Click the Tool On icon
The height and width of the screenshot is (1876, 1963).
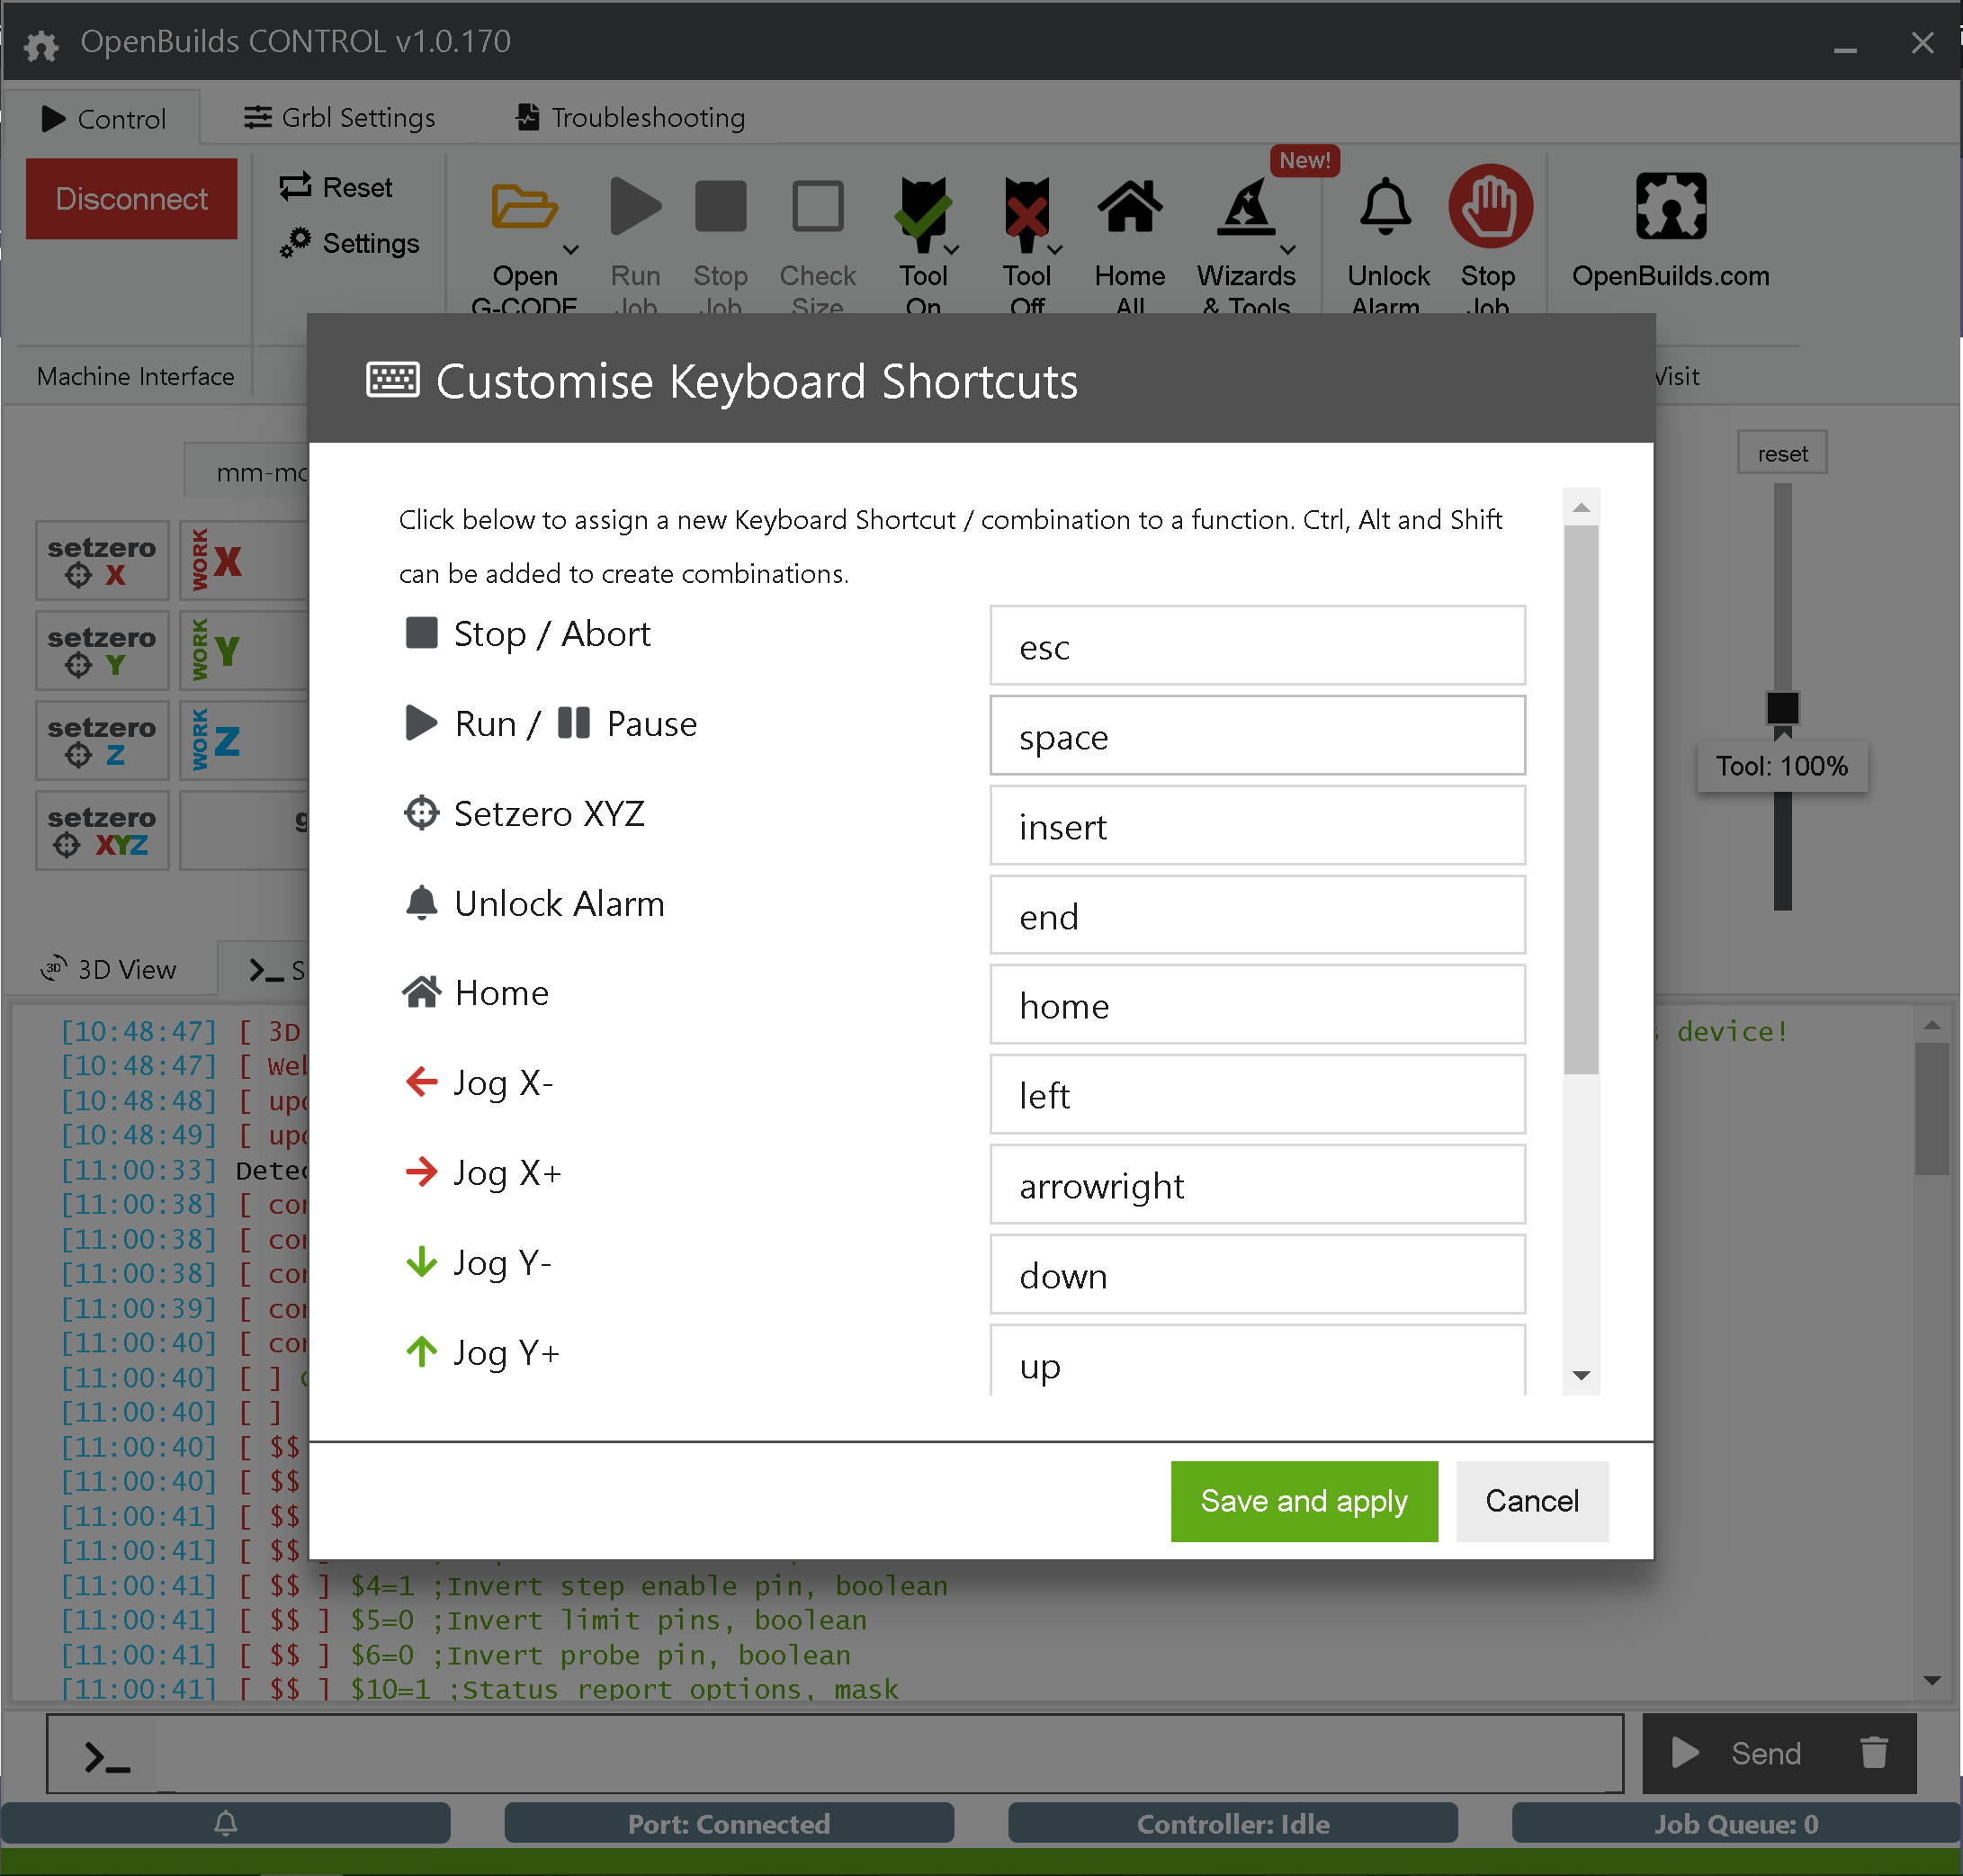922,214
